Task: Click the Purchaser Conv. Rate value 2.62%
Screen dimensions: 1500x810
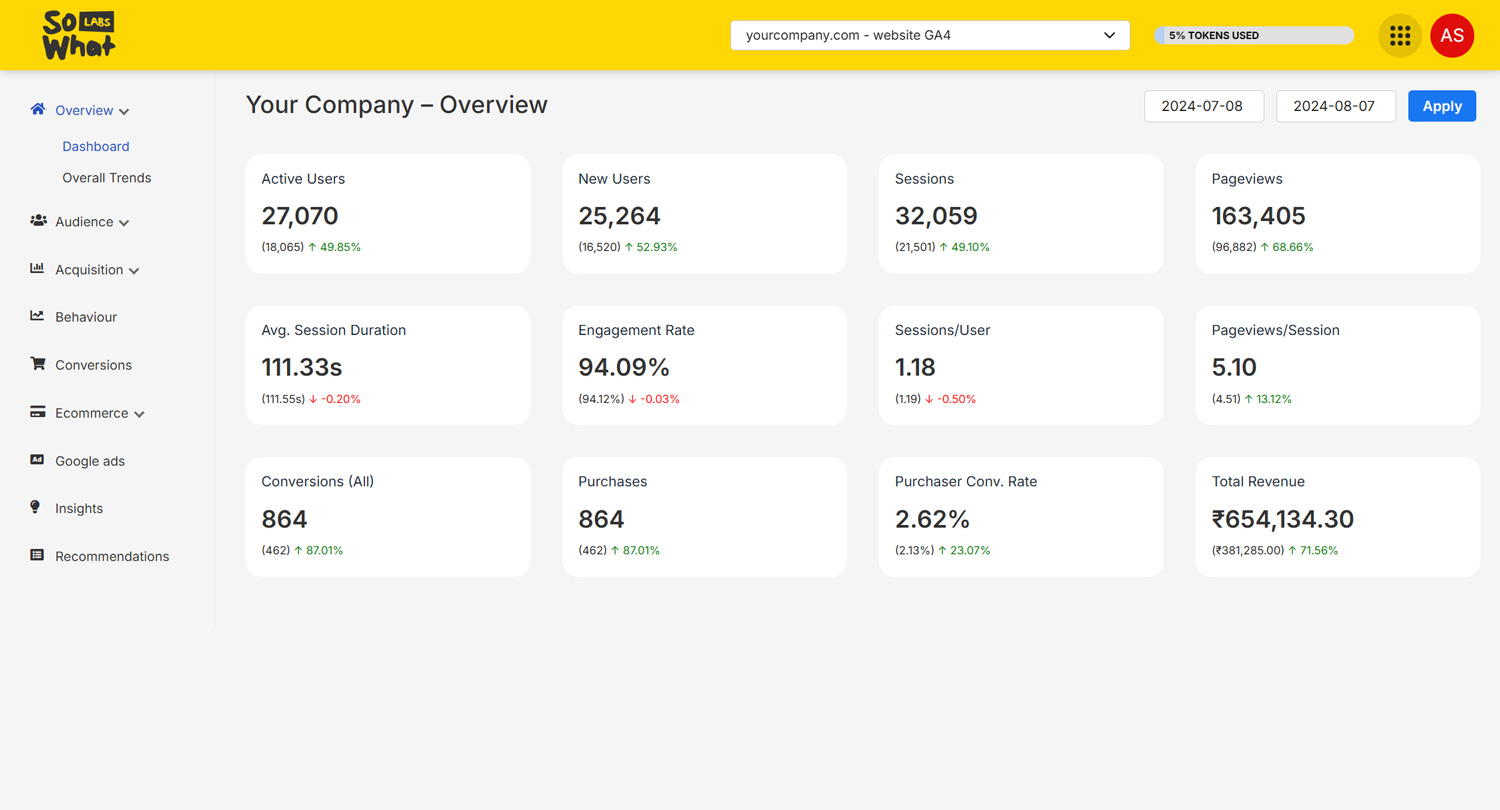Action: 932,519
